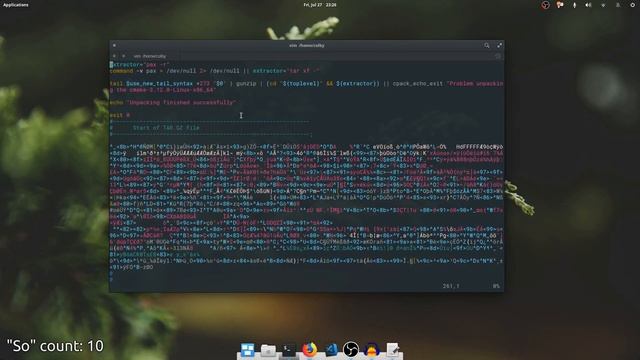The width and height of the screenshot is (640, 360).
Task: Open Multitasking View from the dock
Action: 247,350
